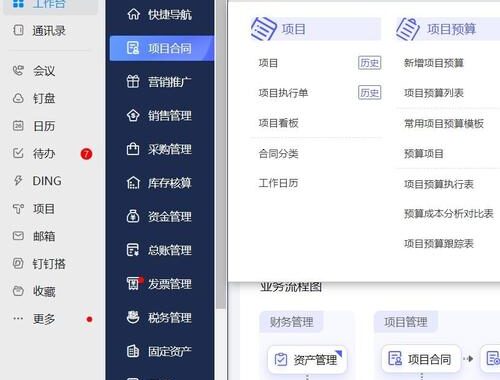This screenshot has height=380, width=500.
Task: Click 历史 button beside 项目
Action: pyautogui.click(x=369, y=63)
